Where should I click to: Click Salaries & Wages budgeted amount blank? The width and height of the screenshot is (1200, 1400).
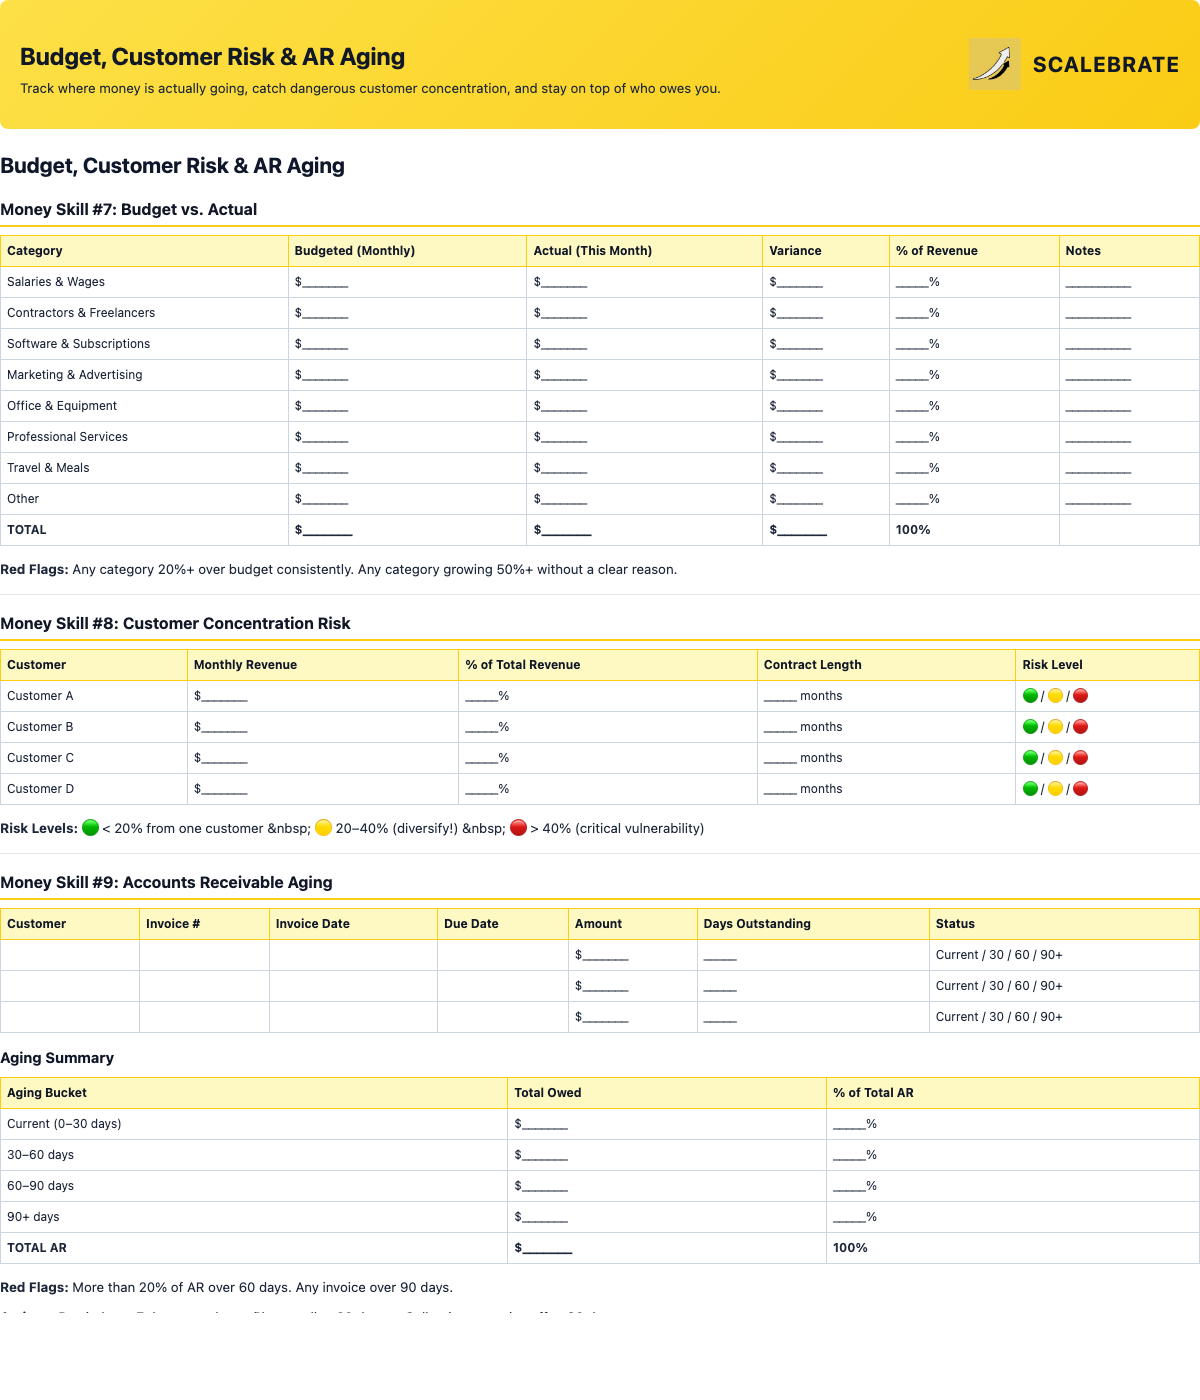pyautogui.click(x=322, y=282)
